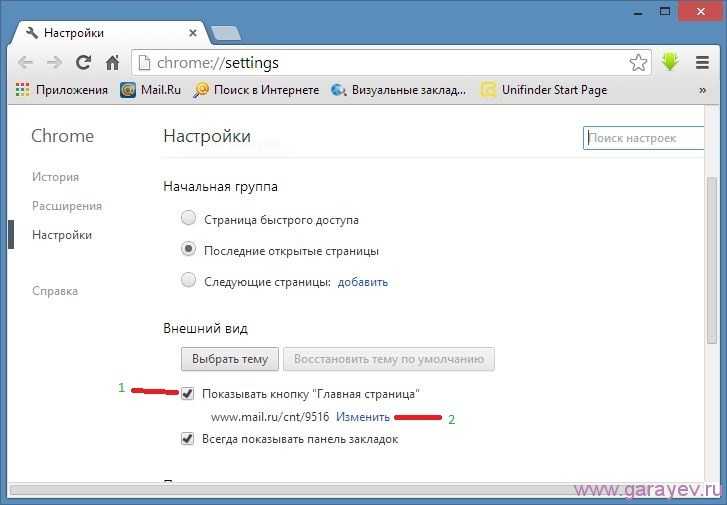The image size is (727, 505).
Task: Open Настройки in the sidebar
Action: point(62,235)
